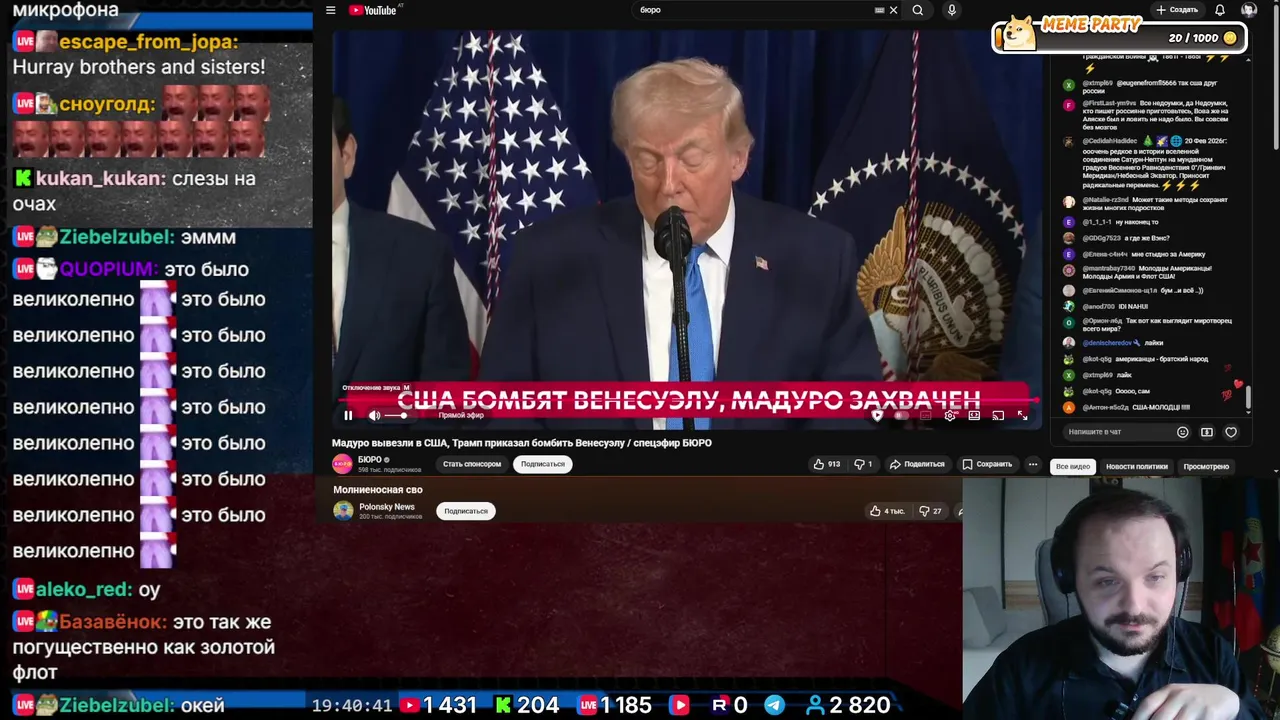Switch the player to theater mode

[x=974, y=415]
